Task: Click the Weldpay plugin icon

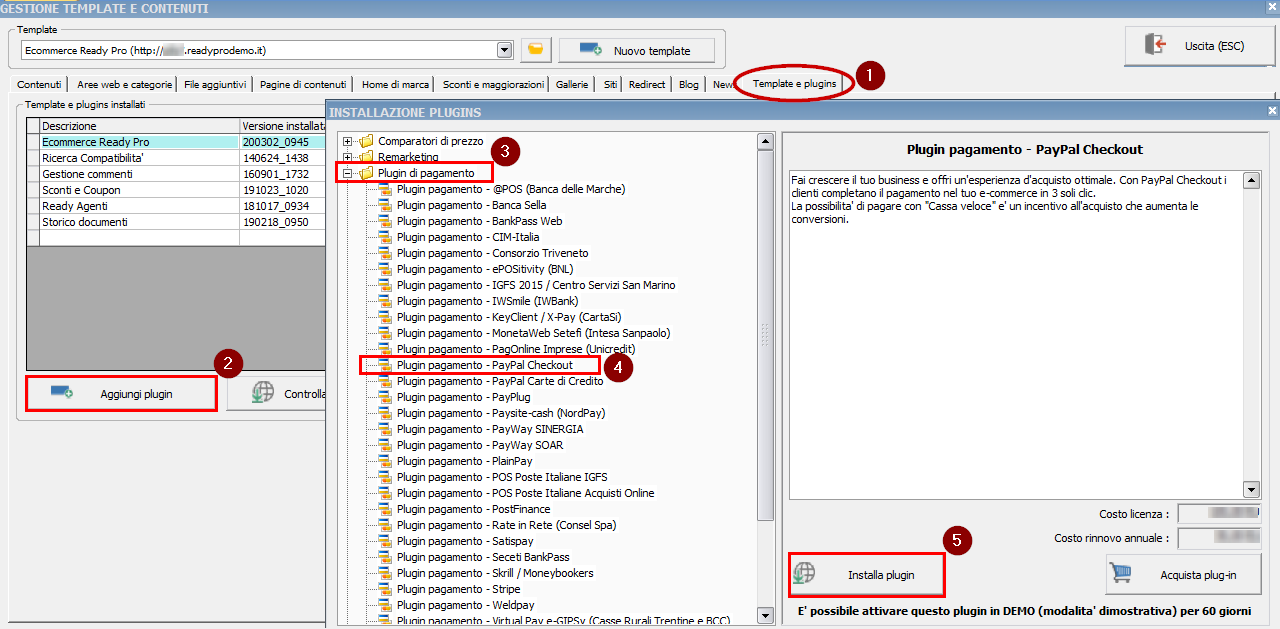Action: pos(385,605)
